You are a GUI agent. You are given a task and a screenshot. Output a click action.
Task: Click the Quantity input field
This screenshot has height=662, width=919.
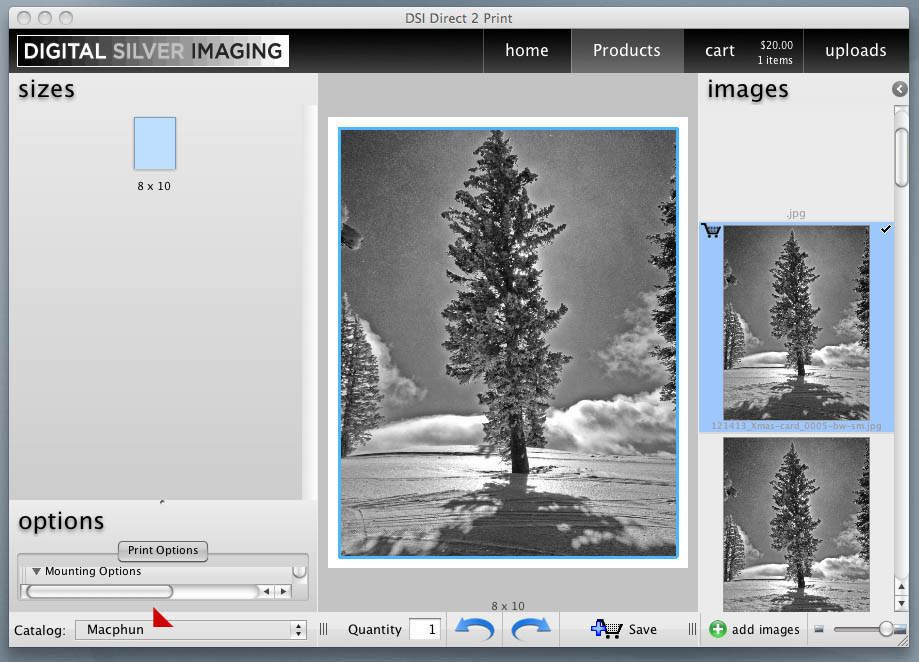coord(424,629)
